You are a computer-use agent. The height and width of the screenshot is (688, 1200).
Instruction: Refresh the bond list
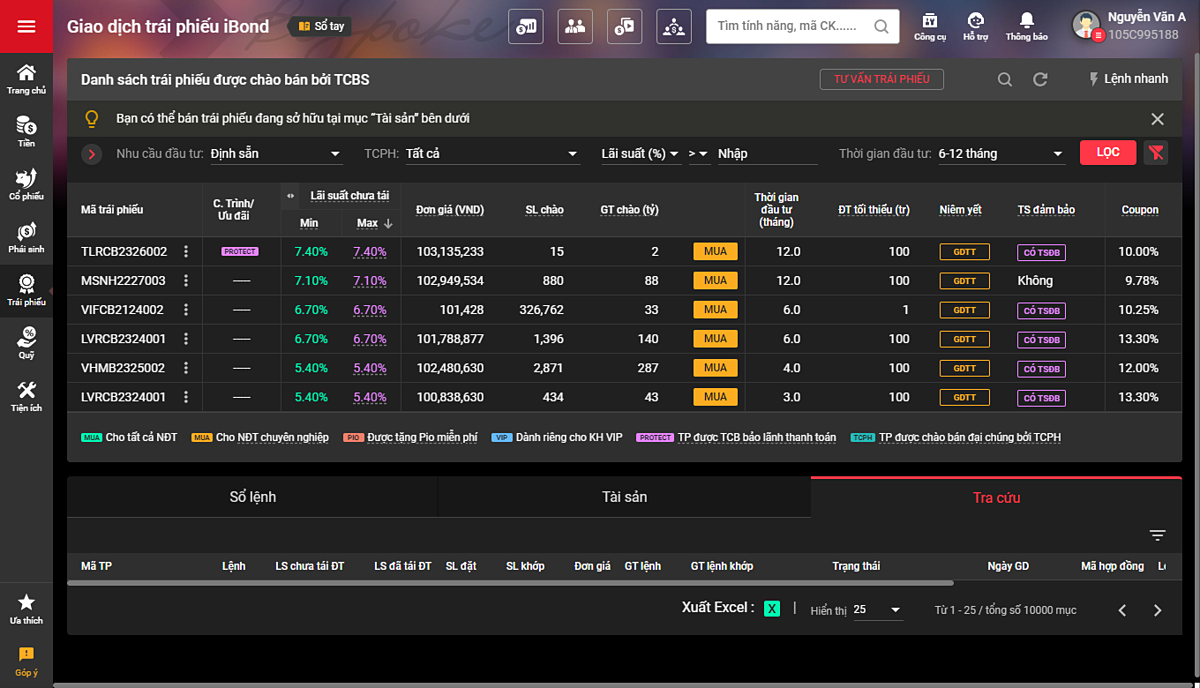coord(1040,80)
